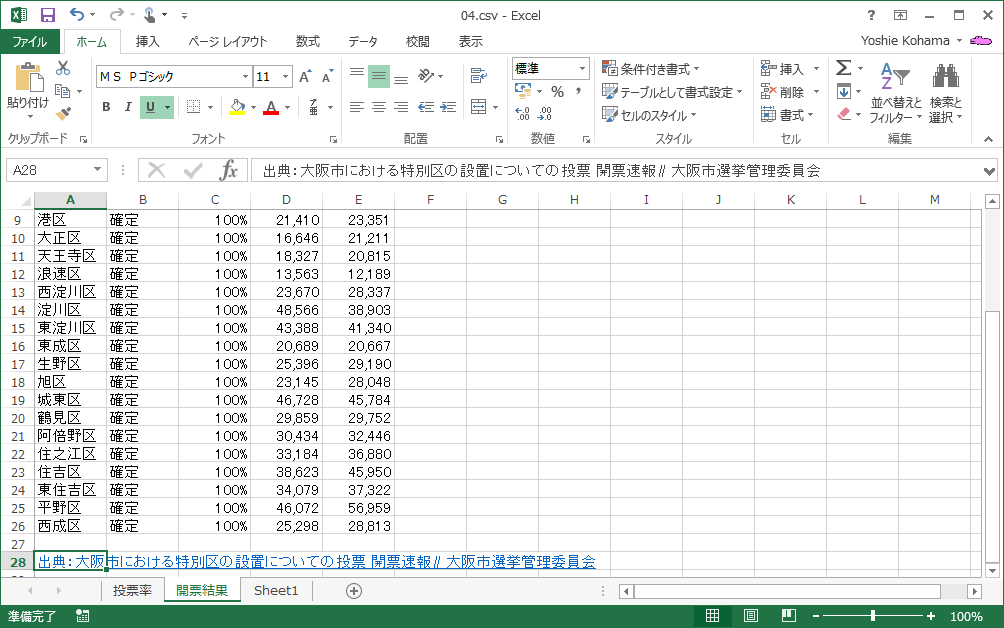Switch to the データ ribbon tab
The image size is (1004, 628).
point(362,42)
